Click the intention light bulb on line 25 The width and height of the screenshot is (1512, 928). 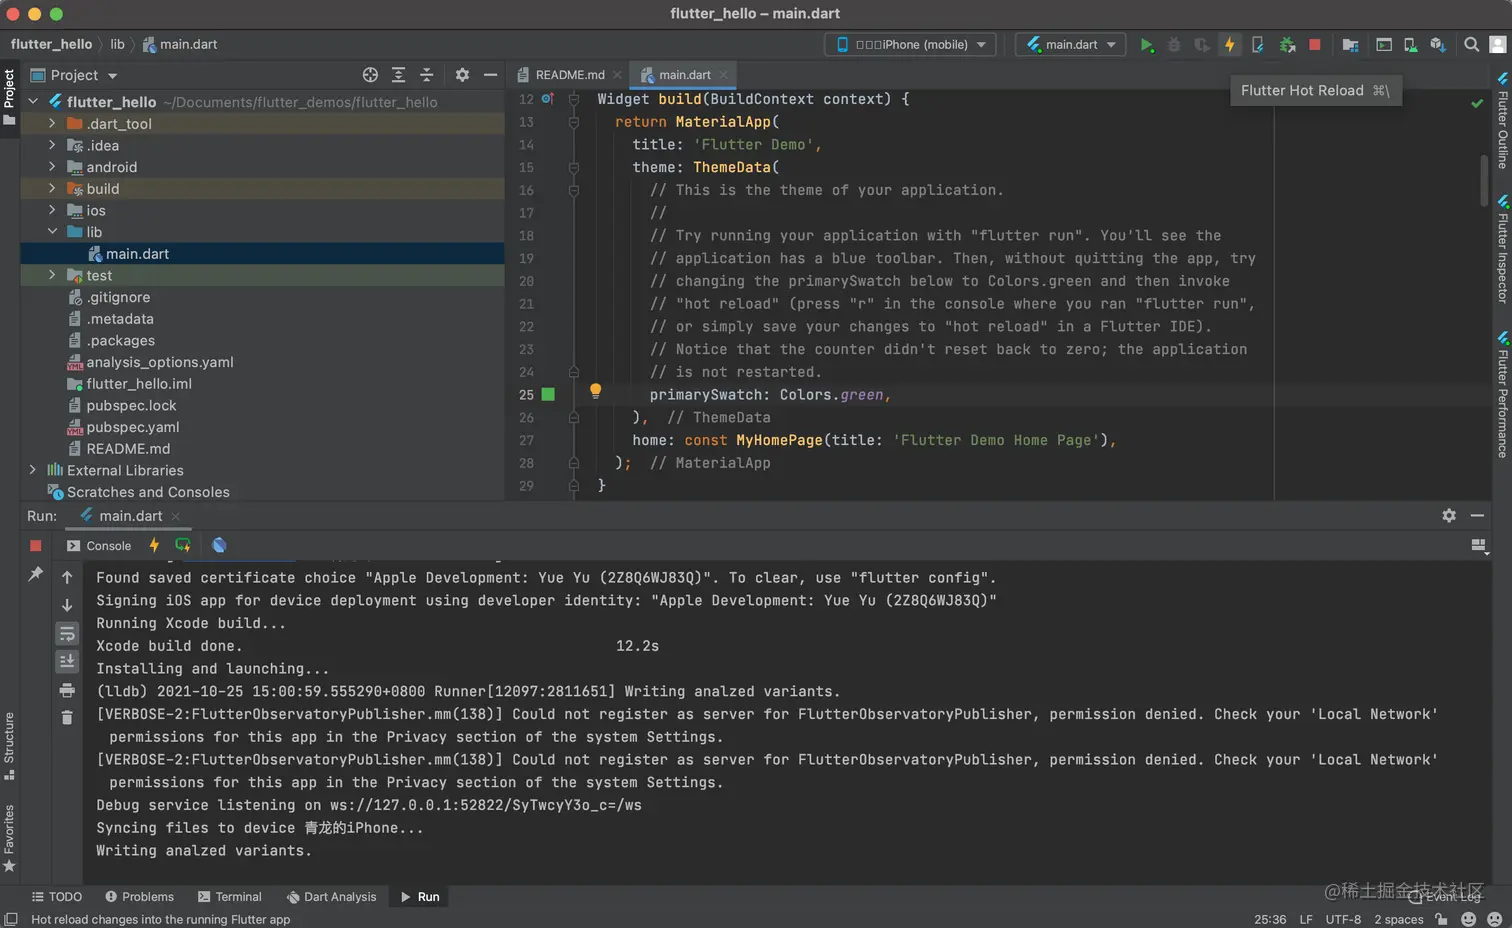(x=595, y=391)
